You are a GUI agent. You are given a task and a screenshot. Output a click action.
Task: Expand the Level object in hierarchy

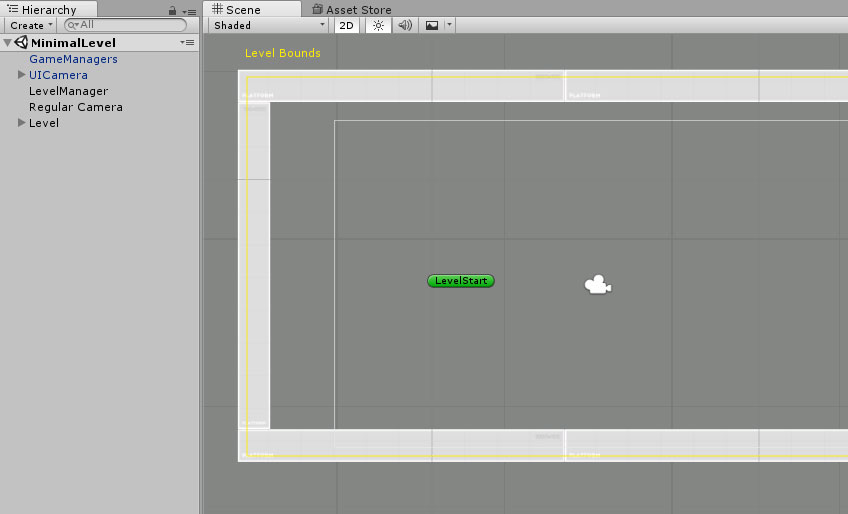pyautogui.click(x=22, y=123)
